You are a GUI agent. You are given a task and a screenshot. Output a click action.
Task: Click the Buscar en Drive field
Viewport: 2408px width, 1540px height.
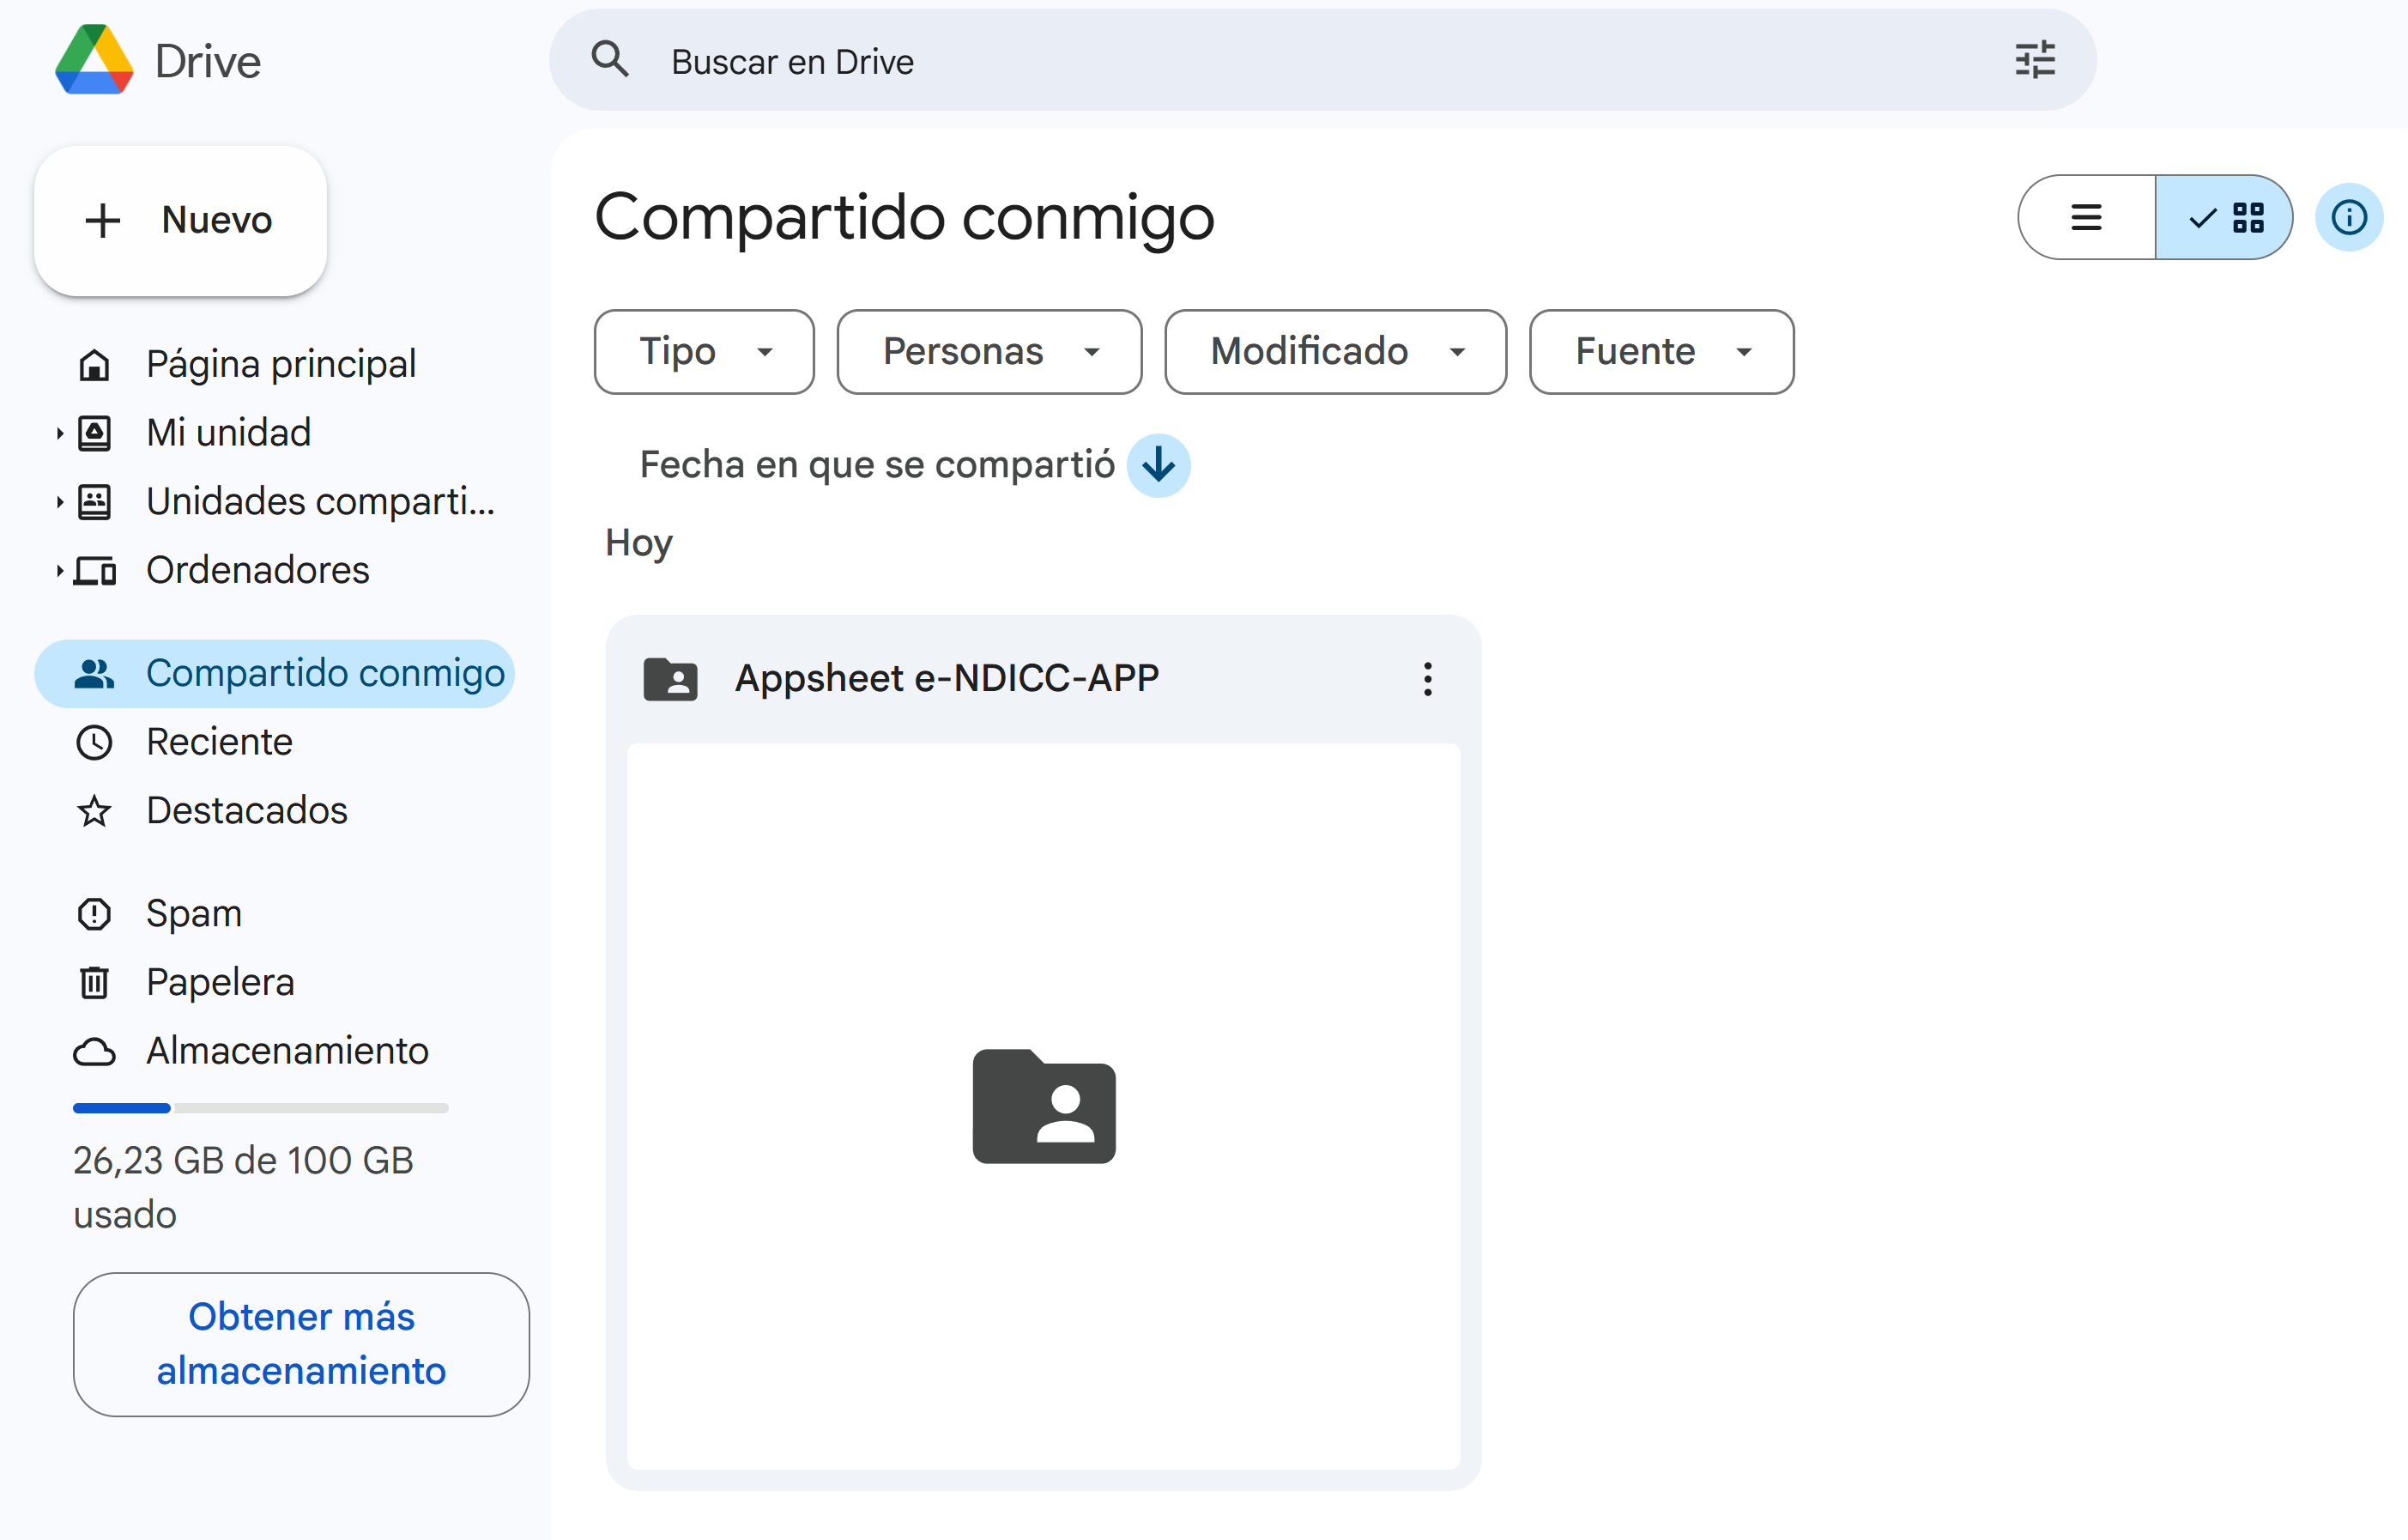(x=1300, y=62)
